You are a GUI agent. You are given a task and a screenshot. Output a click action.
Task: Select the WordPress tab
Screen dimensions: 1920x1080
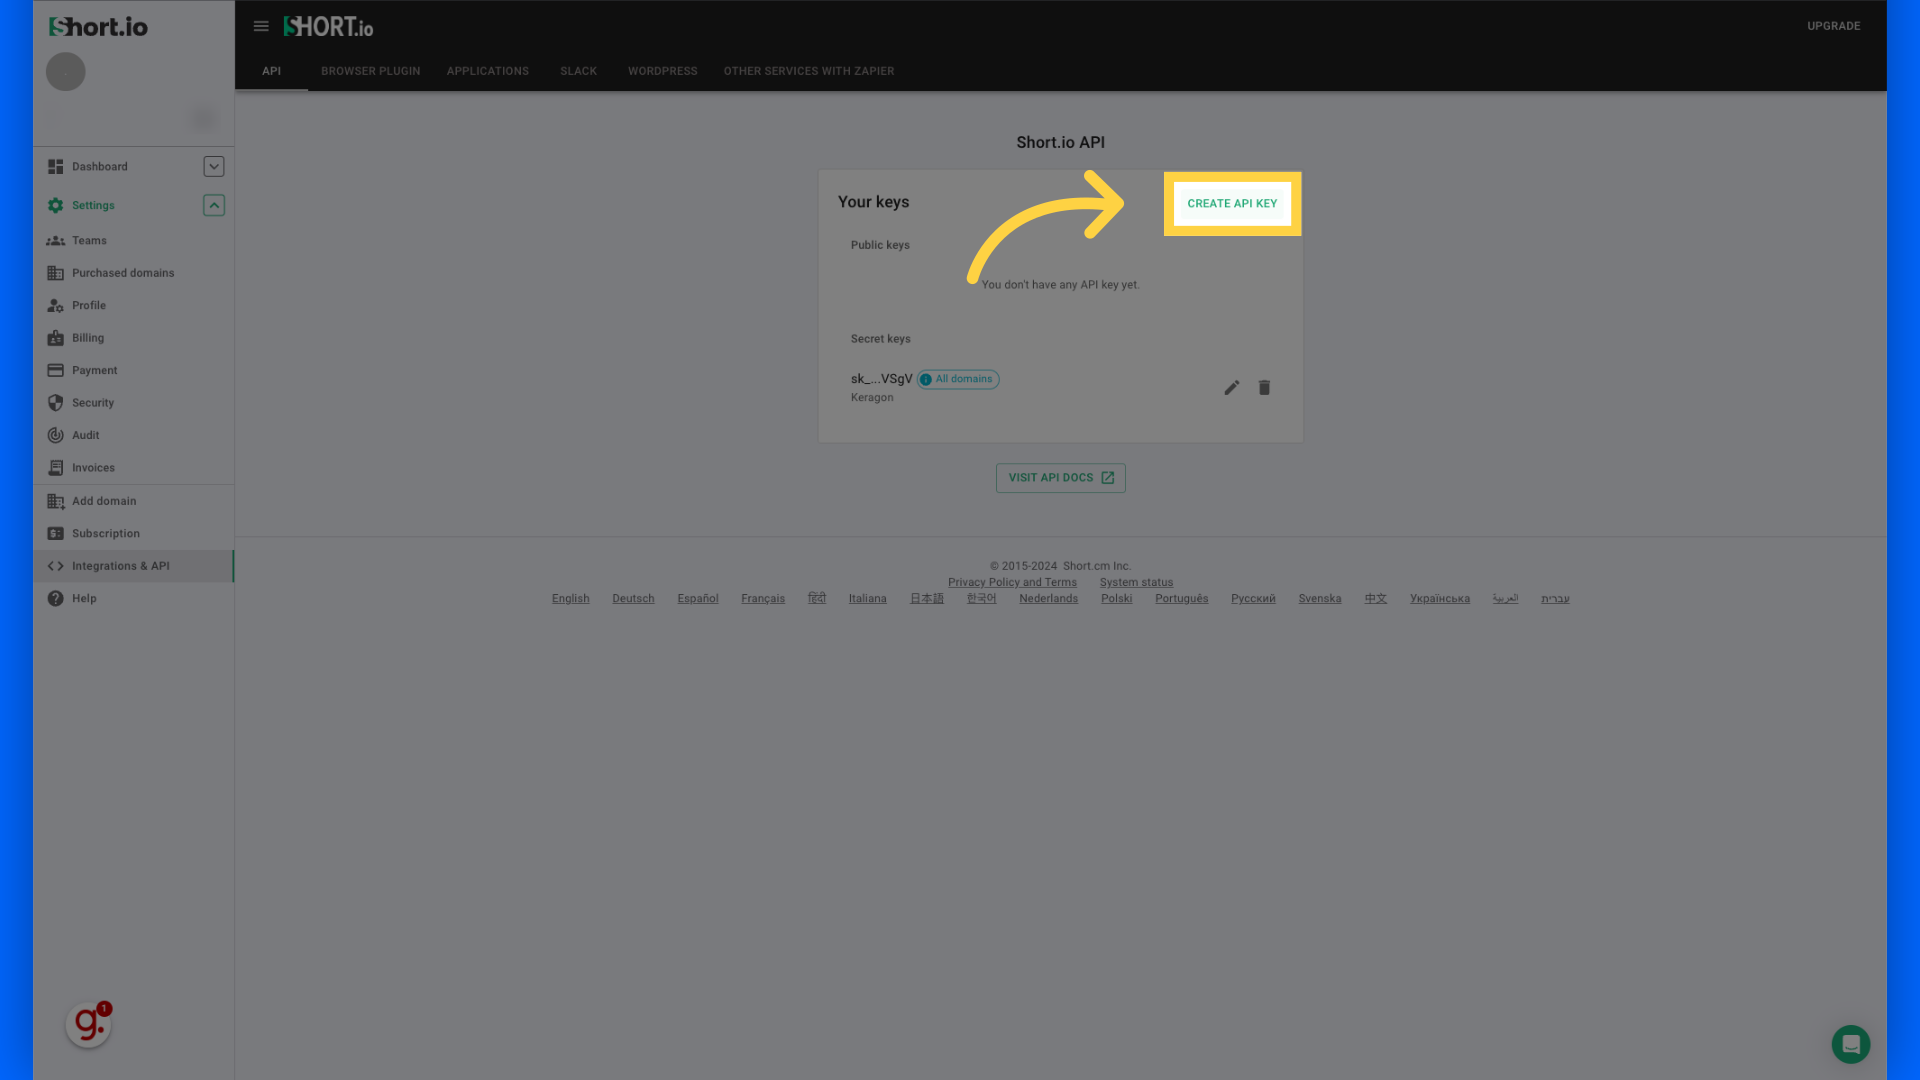pyautogui.click(x=663, y=71)
